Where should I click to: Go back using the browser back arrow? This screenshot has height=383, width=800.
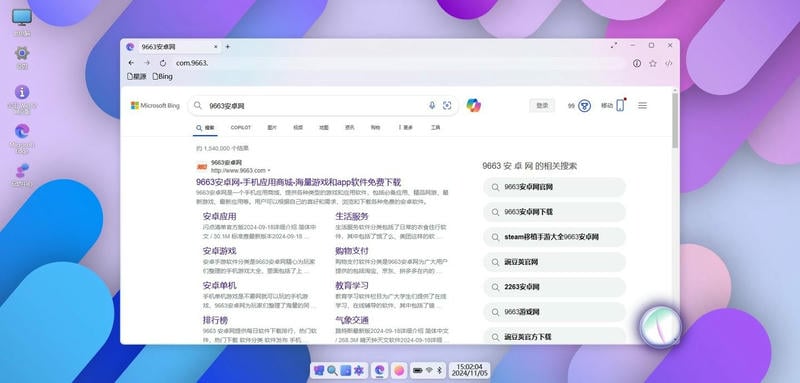(x=131, y=63)
